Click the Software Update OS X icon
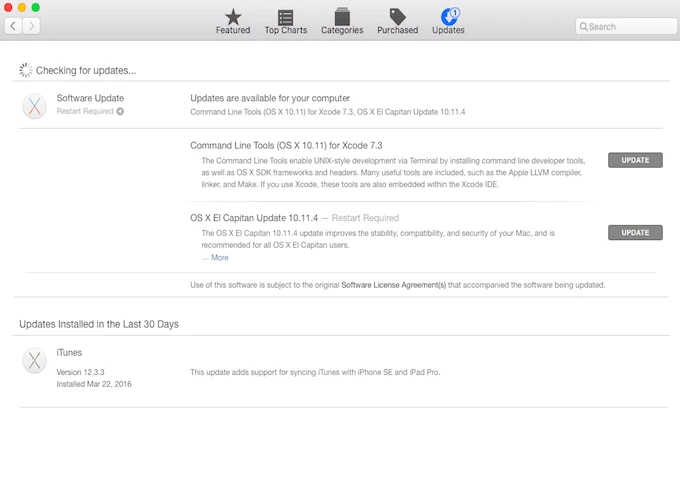 coord(34,106)
